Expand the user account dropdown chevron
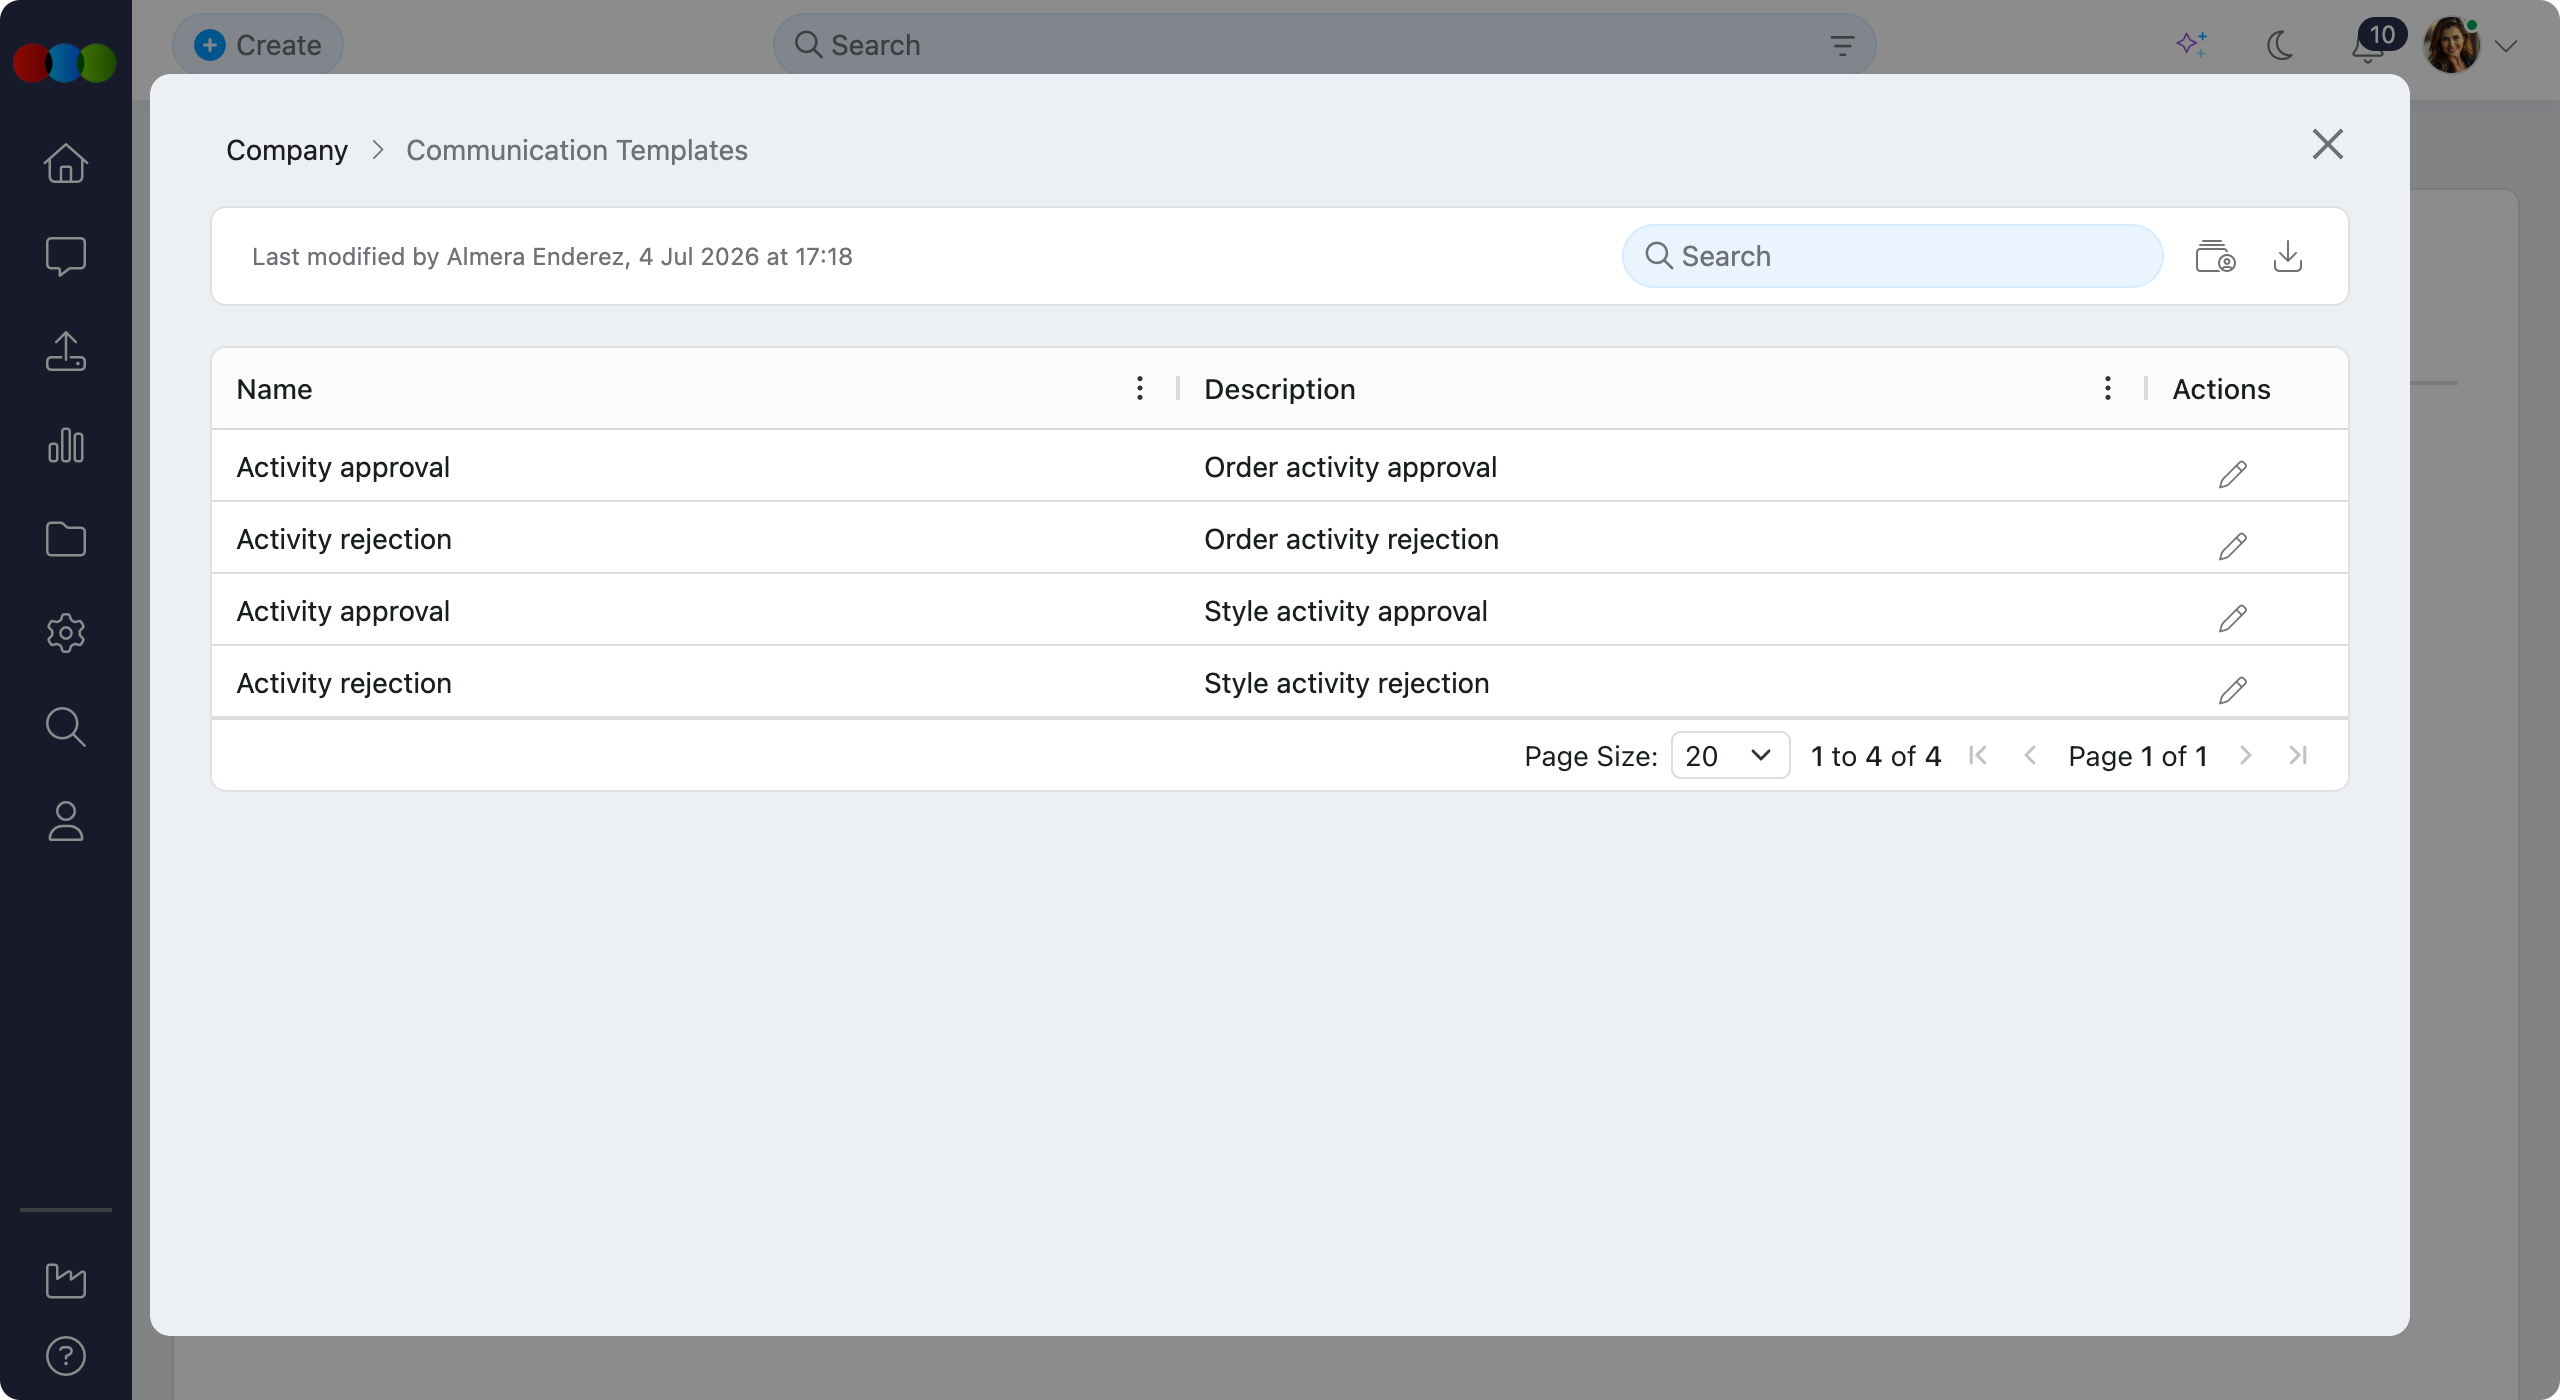Viewport: 2560px width, 1400px height. point(2505,46)
